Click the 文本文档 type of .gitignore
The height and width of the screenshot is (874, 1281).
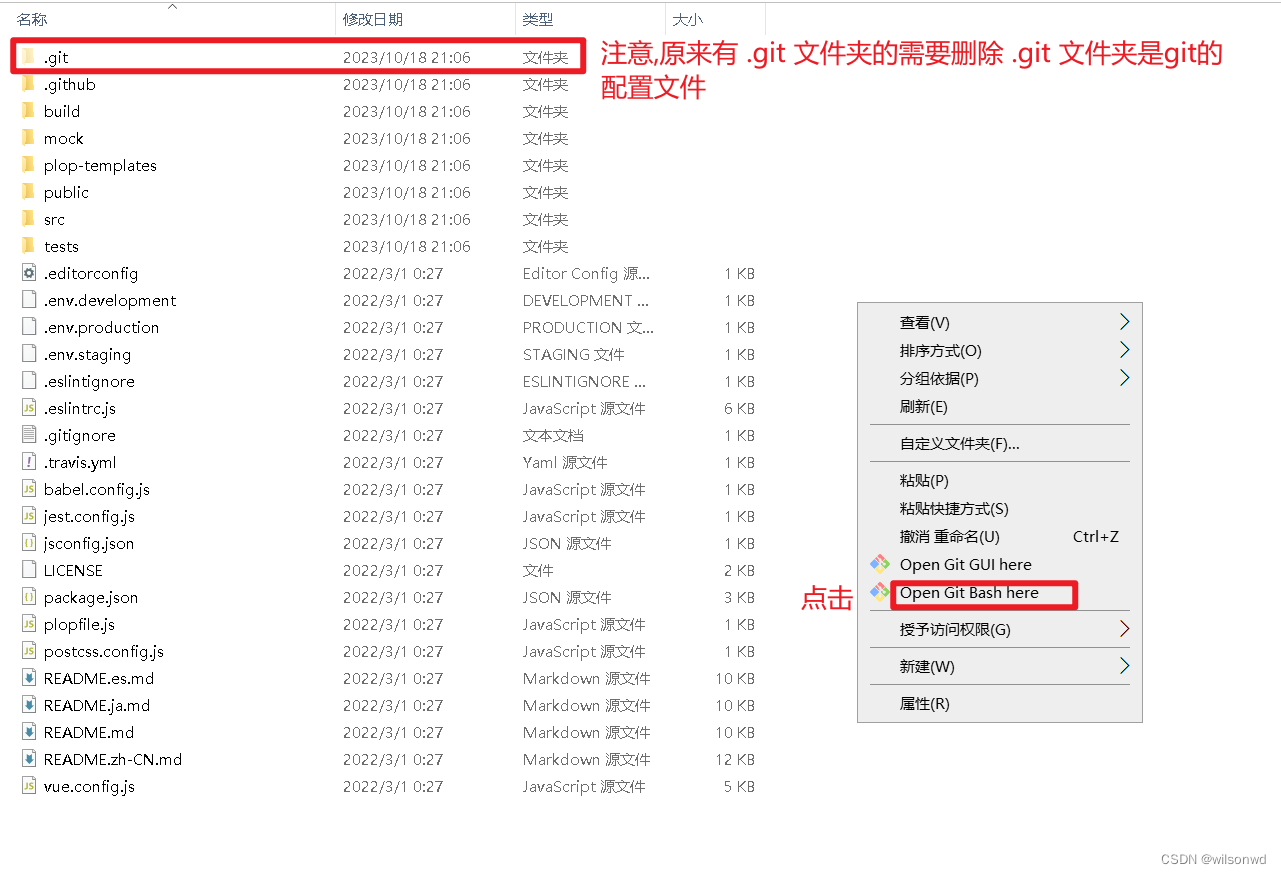(553, 435)
